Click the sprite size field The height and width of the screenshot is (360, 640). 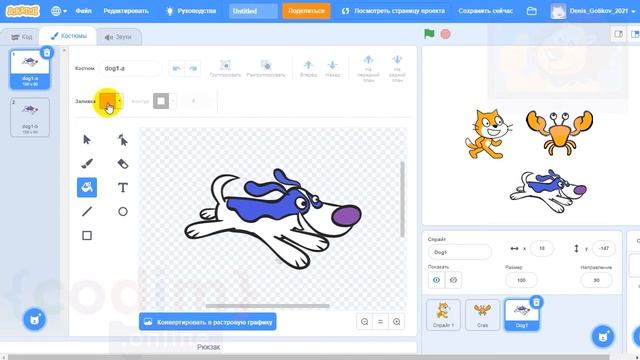point(521,280)
